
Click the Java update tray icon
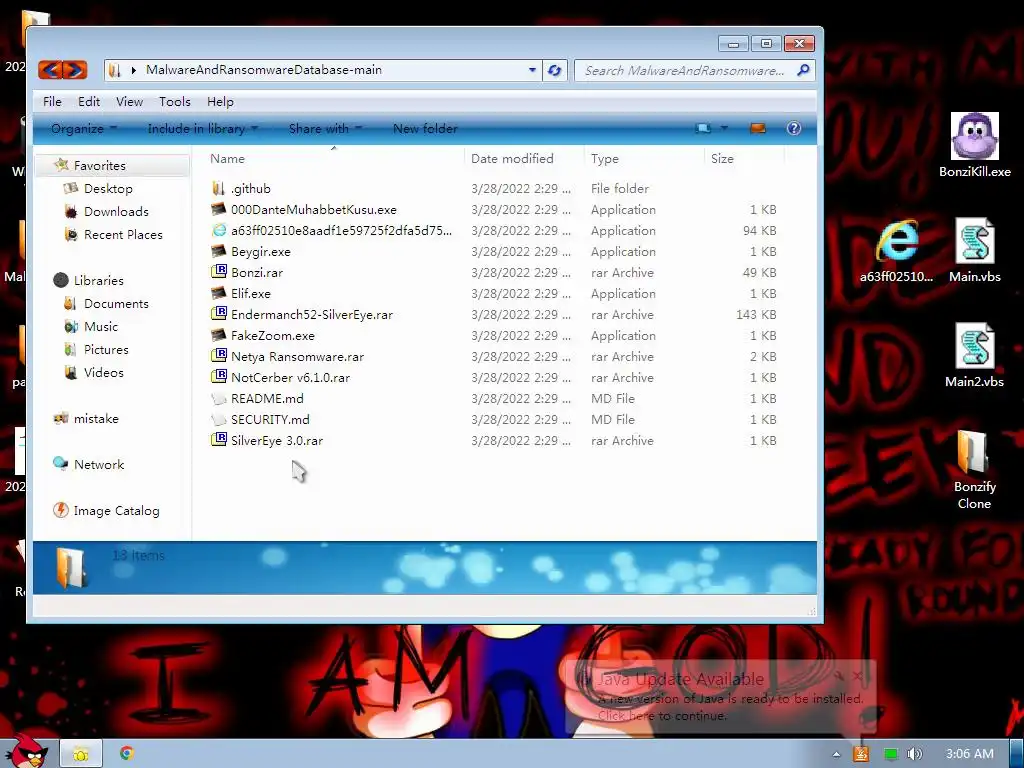(861, 754)
